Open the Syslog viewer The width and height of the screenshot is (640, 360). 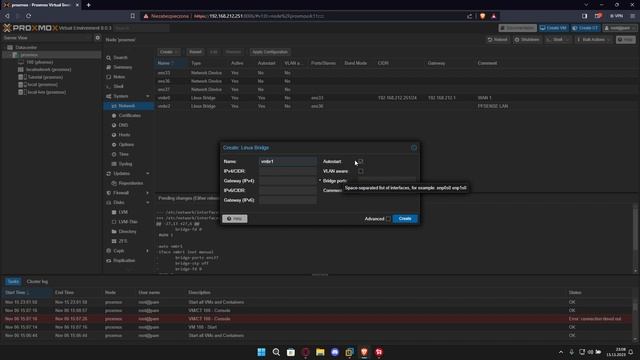click(125, 164)
